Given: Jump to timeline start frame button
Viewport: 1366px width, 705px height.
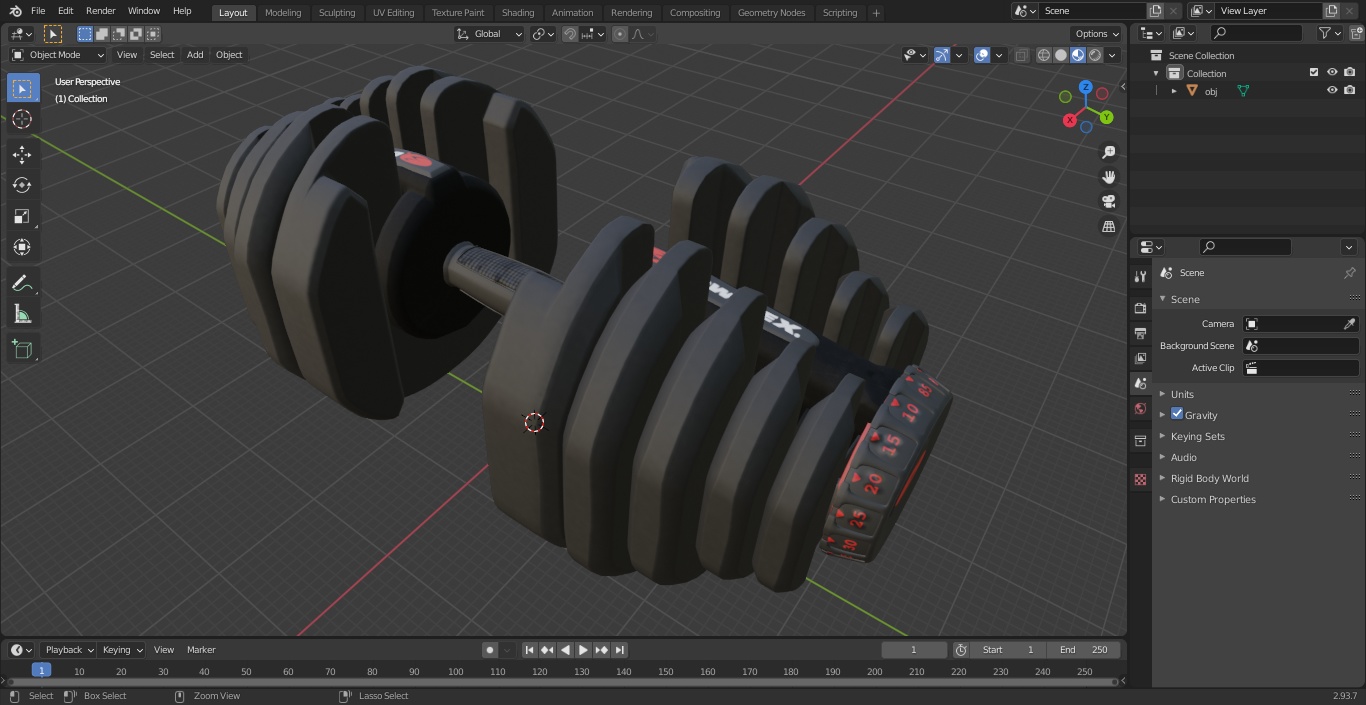Looking at the screenshot, I should pyautogui.click(x=529, y=650).
